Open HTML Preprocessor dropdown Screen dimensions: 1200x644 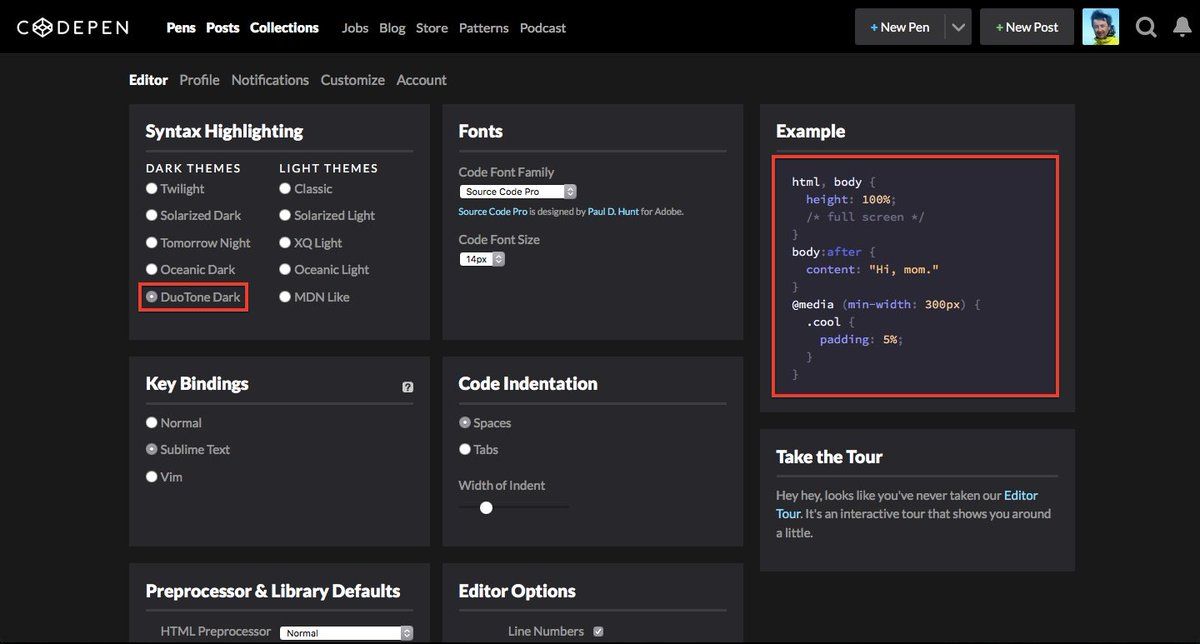point(346,633)
